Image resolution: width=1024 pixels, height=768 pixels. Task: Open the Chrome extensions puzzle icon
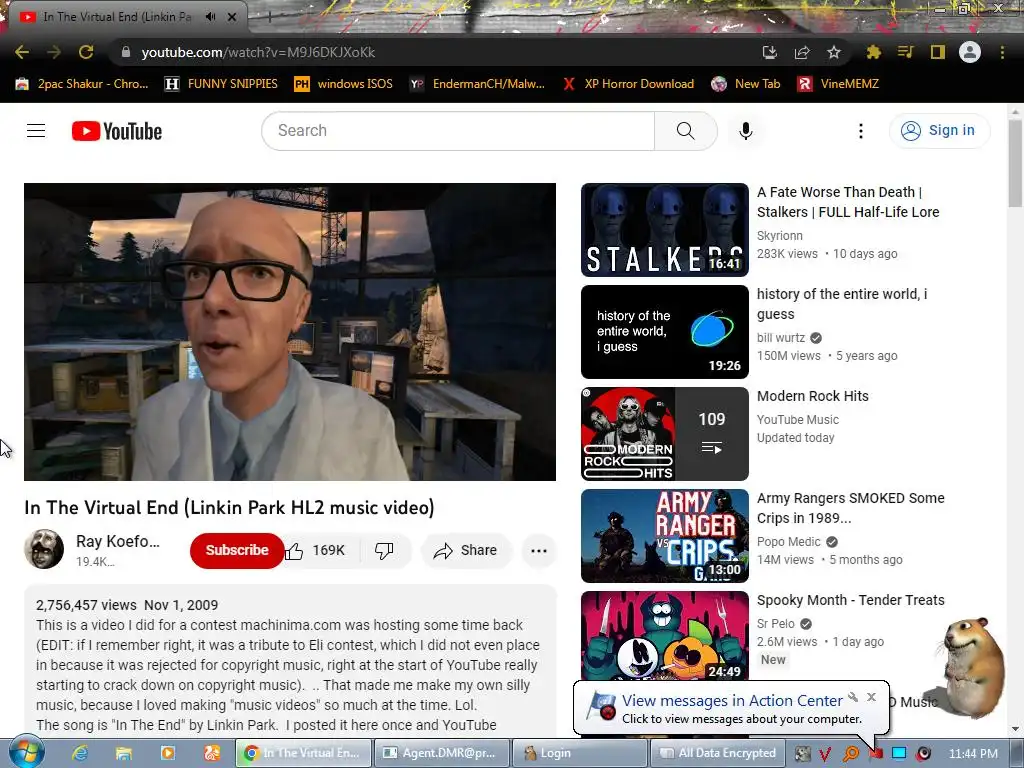point(874,52)
